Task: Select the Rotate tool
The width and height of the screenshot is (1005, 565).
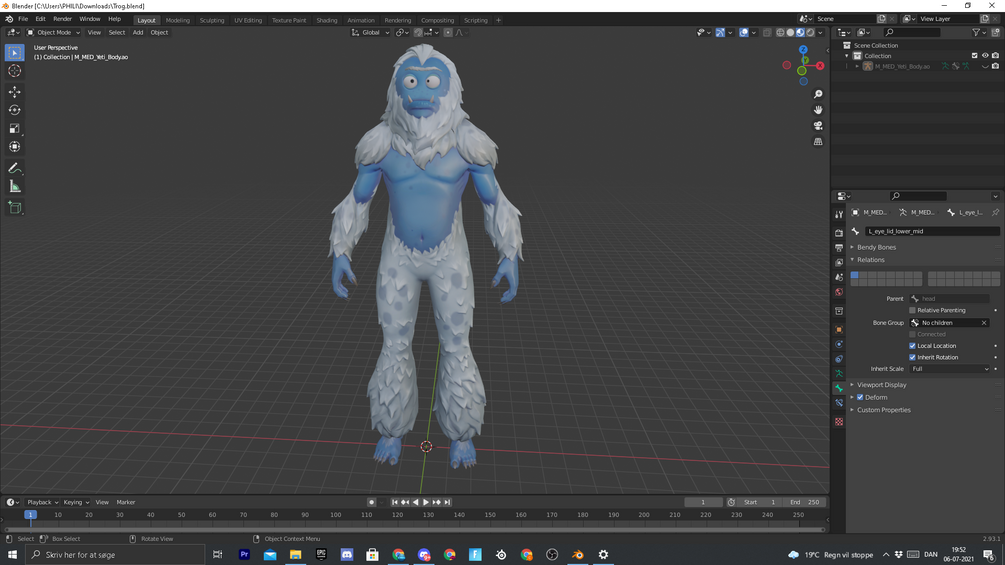Action: pyautogui.click(x=15, y=110)
